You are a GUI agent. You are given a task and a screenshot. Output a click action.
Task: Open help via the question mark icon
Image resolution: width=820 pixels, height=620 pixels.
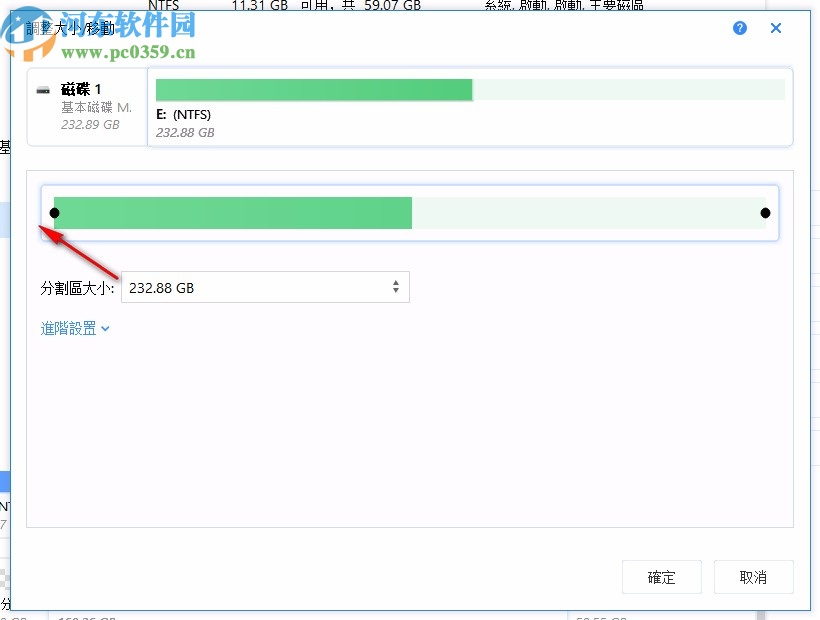(x=739, y=28)
